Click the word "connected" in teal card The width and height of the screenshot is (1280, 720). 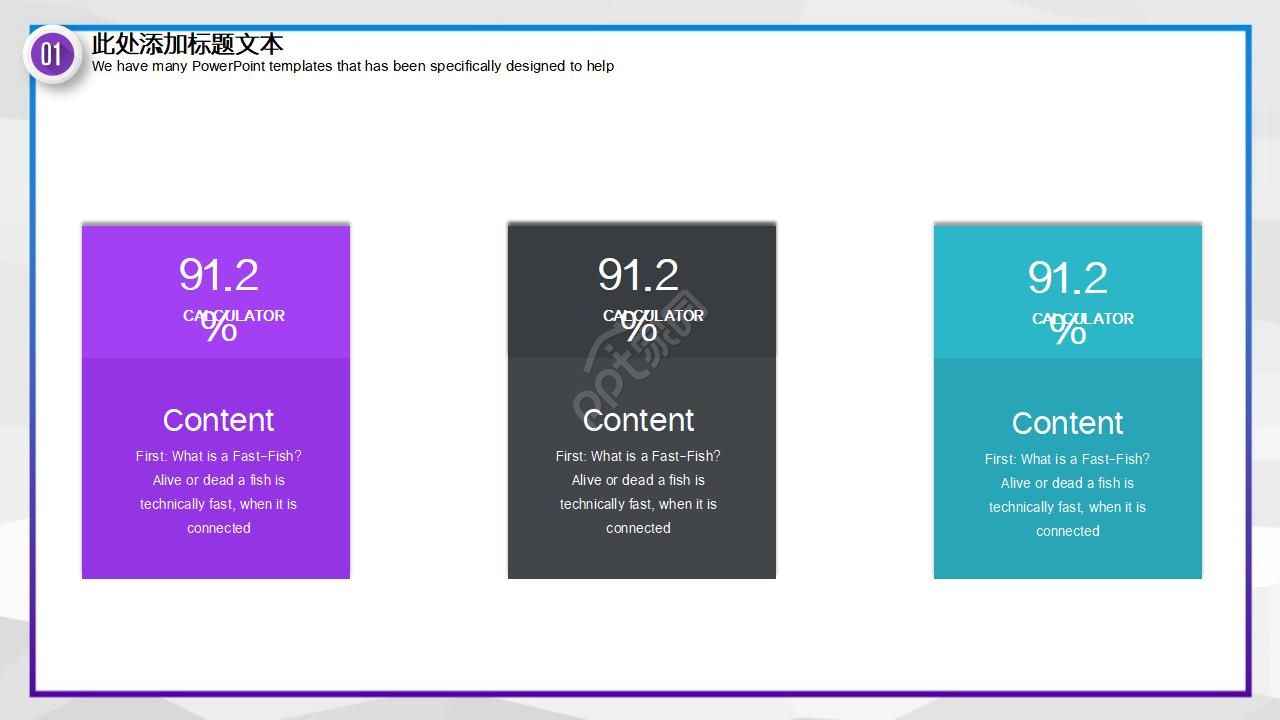click(x=1067, y=531)
